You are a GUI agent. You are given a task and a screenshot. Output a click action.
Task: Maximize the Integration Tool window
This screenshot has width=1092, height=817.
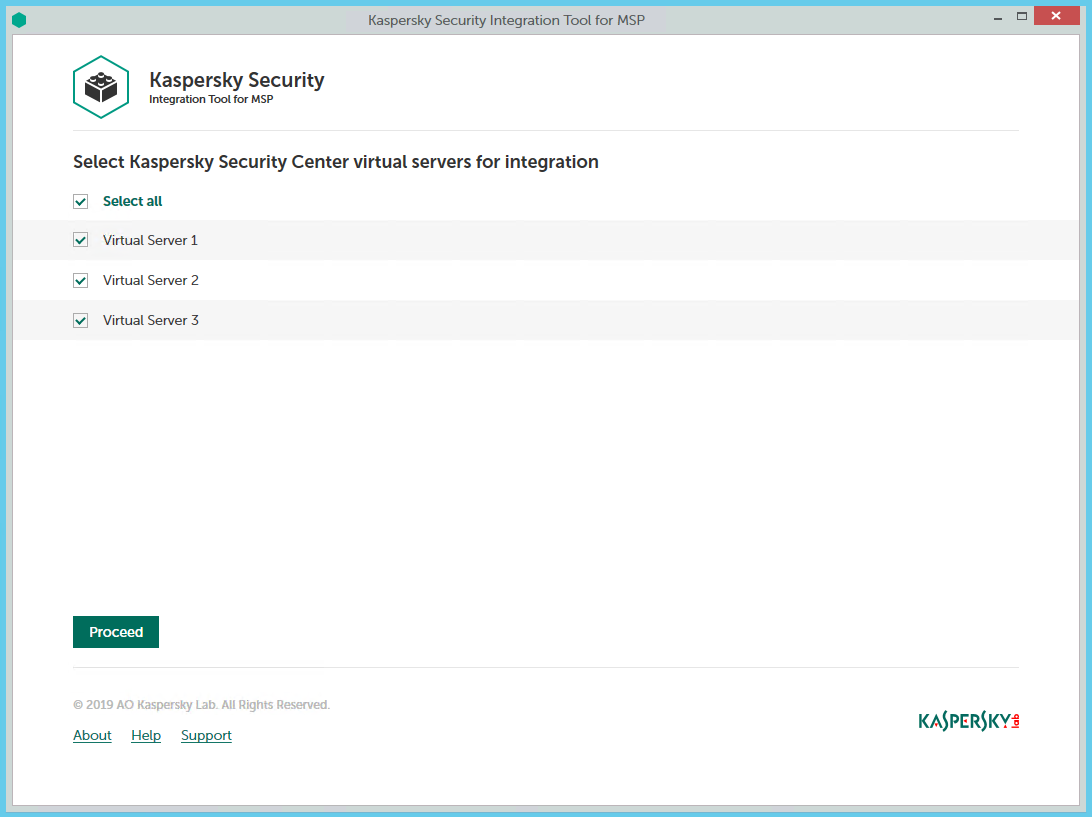pyautogui.click(x=1022, y=17)
